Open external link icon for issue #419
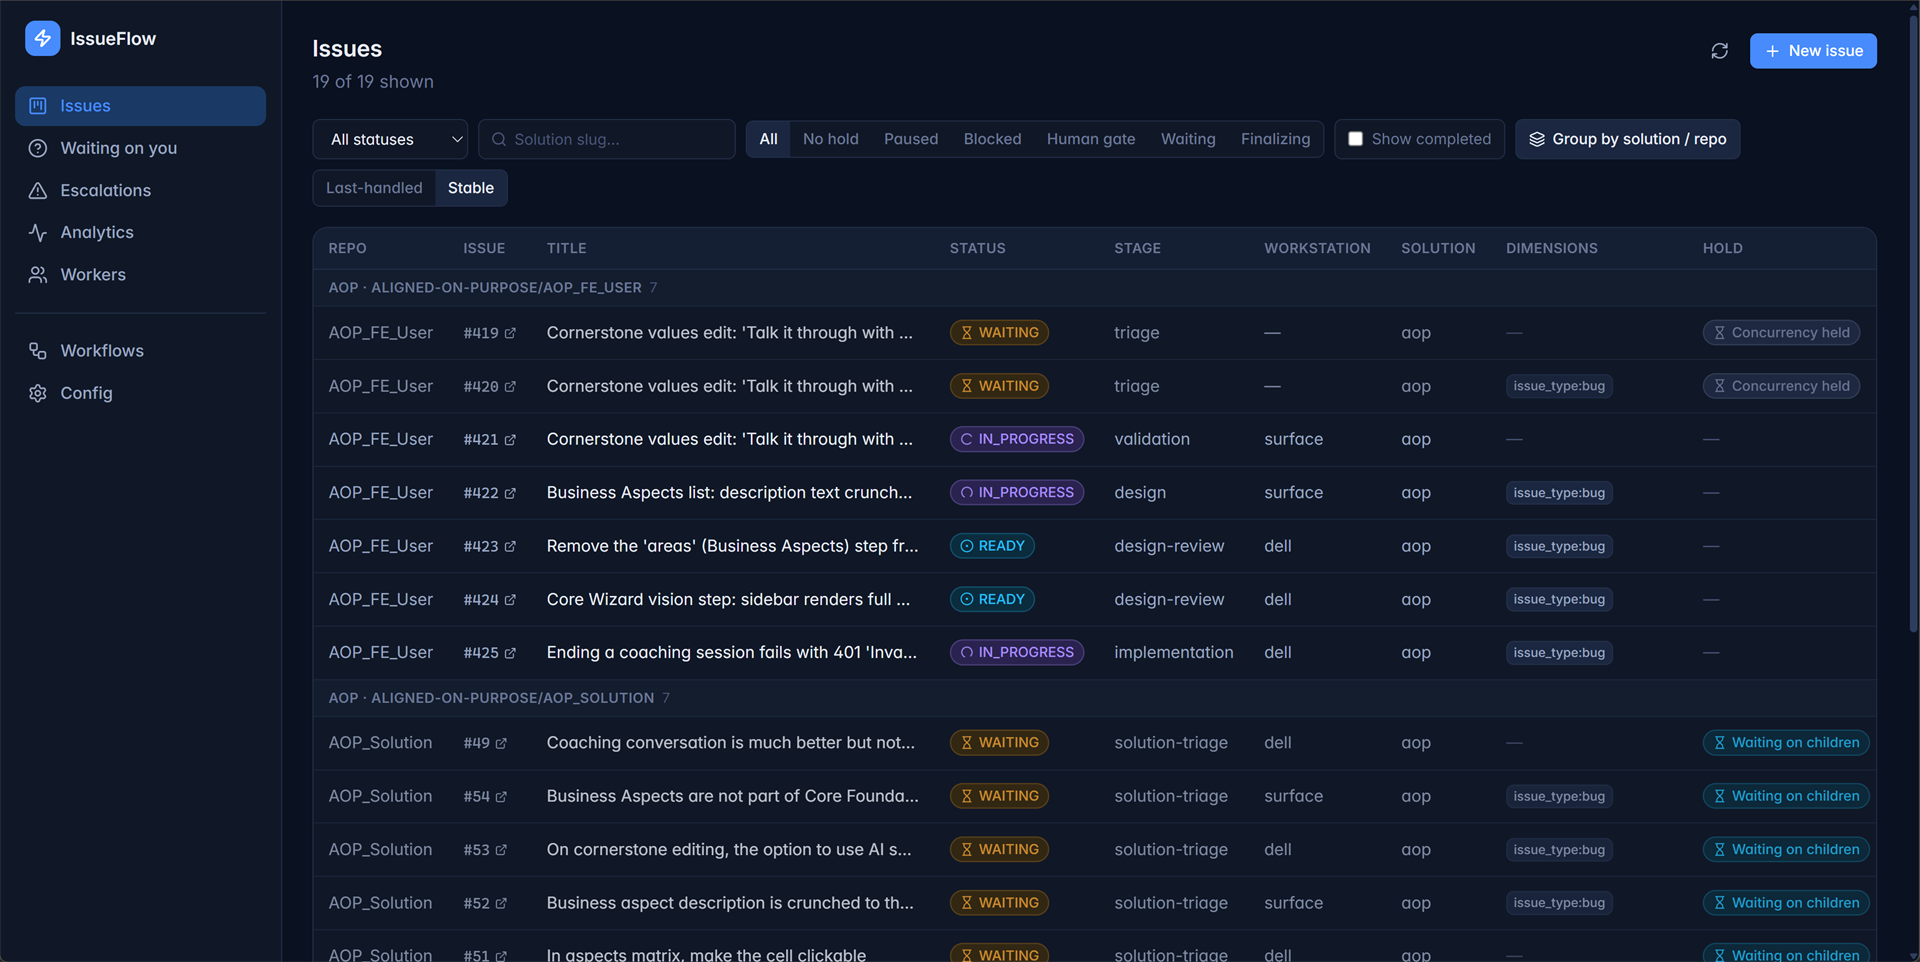Image resolution: width=1920 pixels, height=962 pixels. tap(510, 333)
